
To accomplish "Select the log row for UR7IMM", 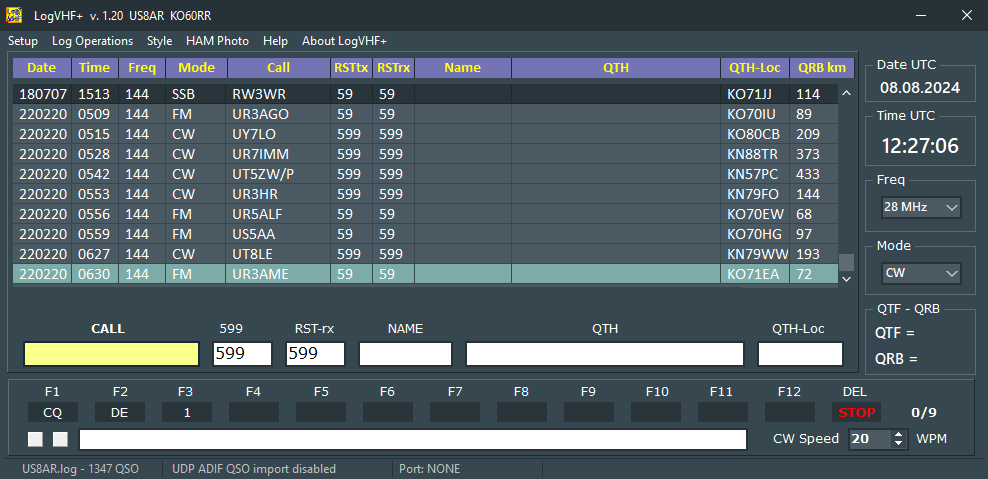I will click(425, 154).
